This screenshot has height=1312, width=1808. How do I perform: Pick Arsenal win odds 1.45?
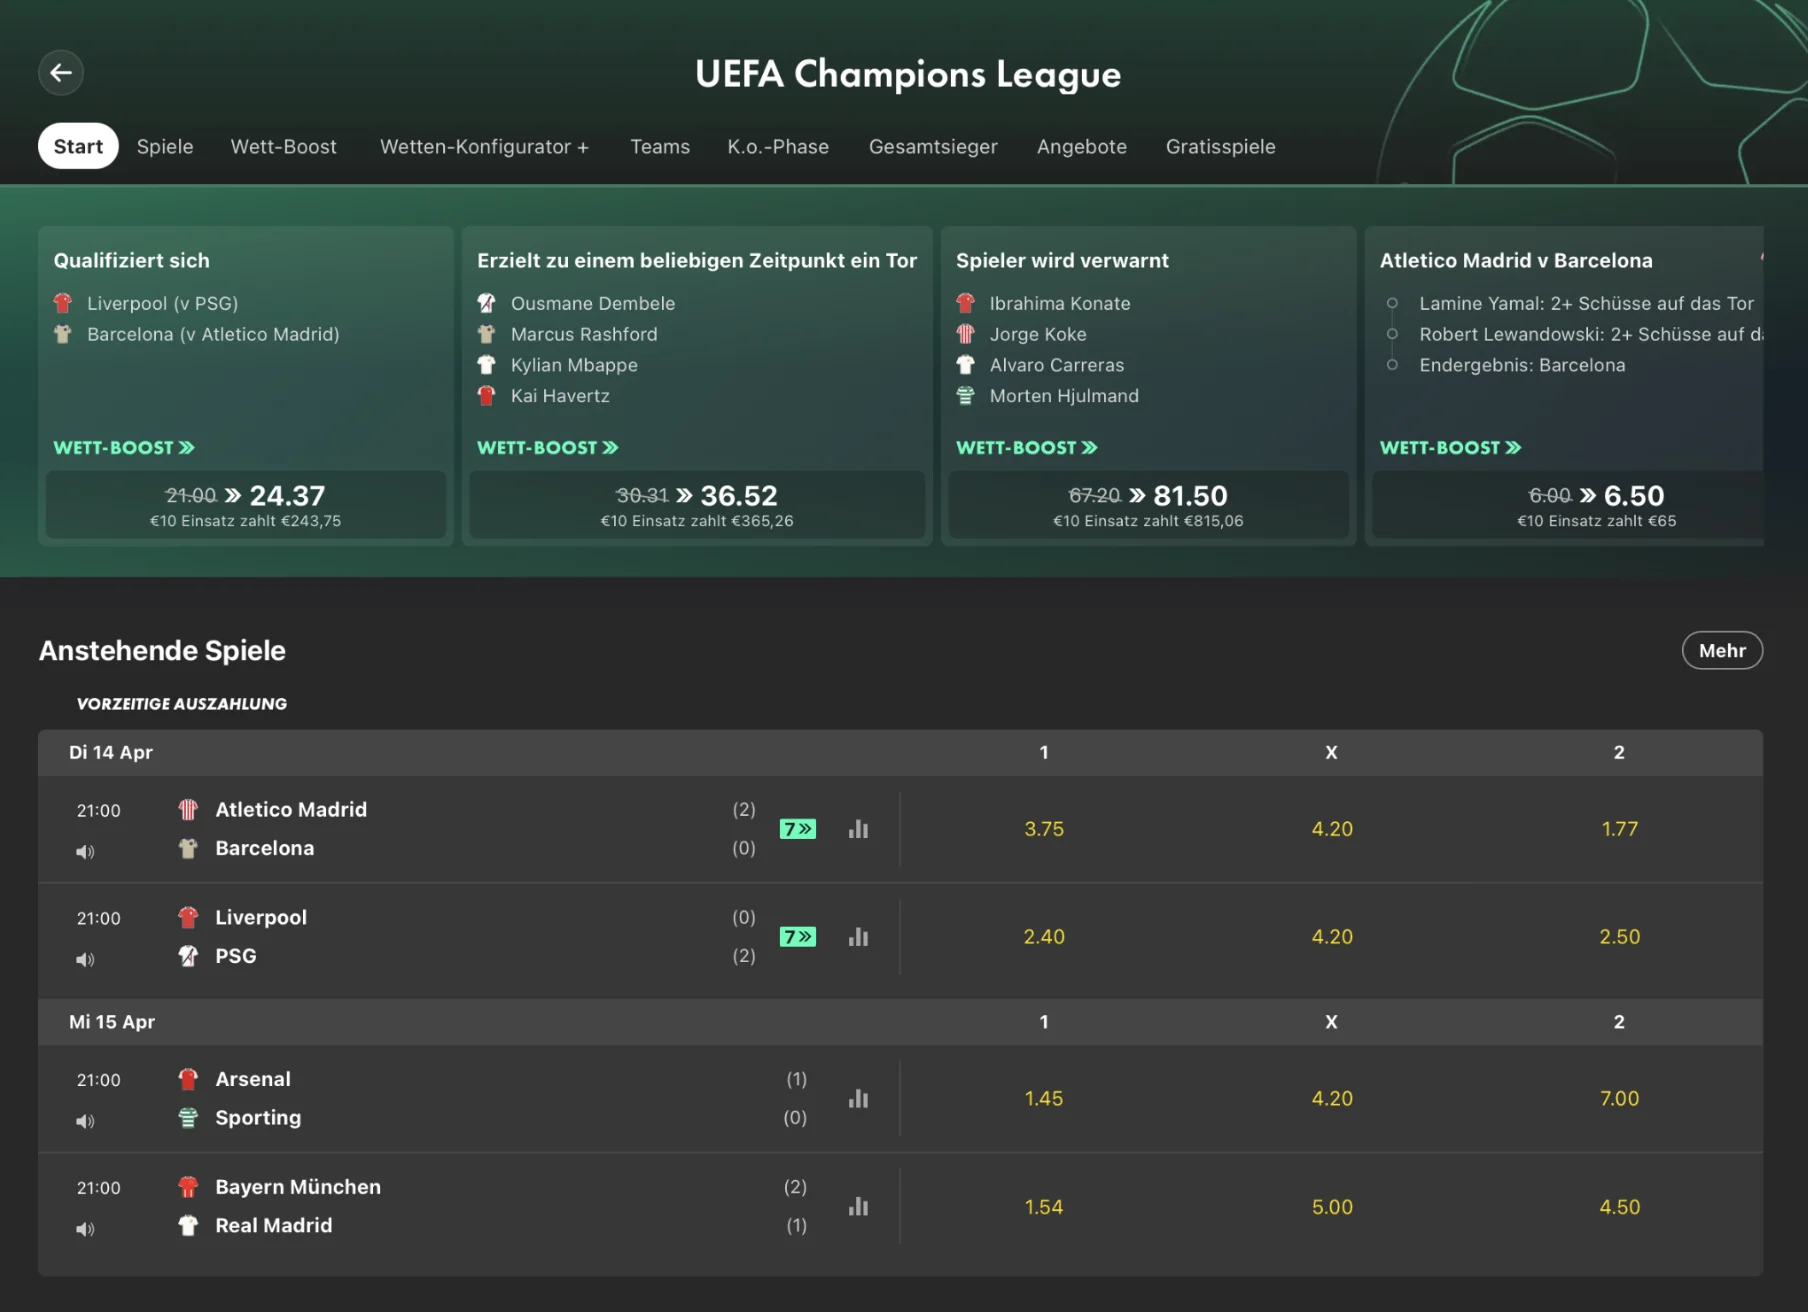coord(1044,1099)
